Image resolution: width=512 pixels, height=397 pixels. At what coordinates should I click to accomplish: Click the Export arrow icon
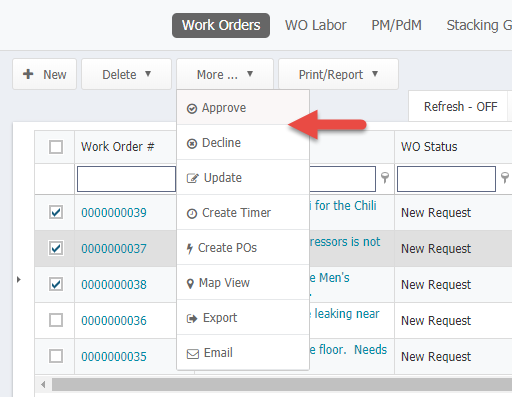click(x=192, y=319)
